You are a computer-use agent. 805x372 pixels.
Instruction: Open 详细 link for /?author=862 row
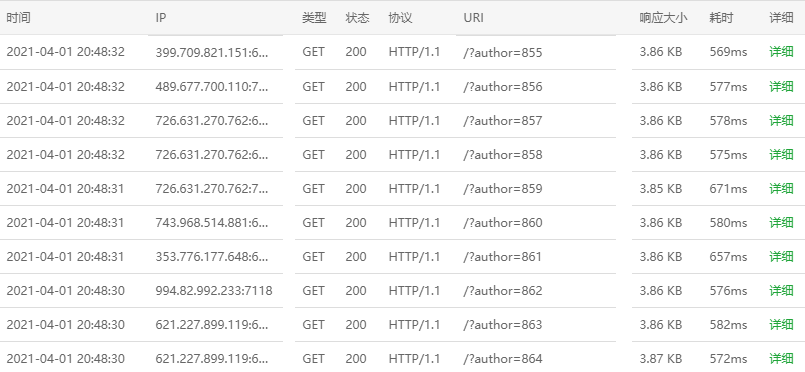click(x=781, y=290)
